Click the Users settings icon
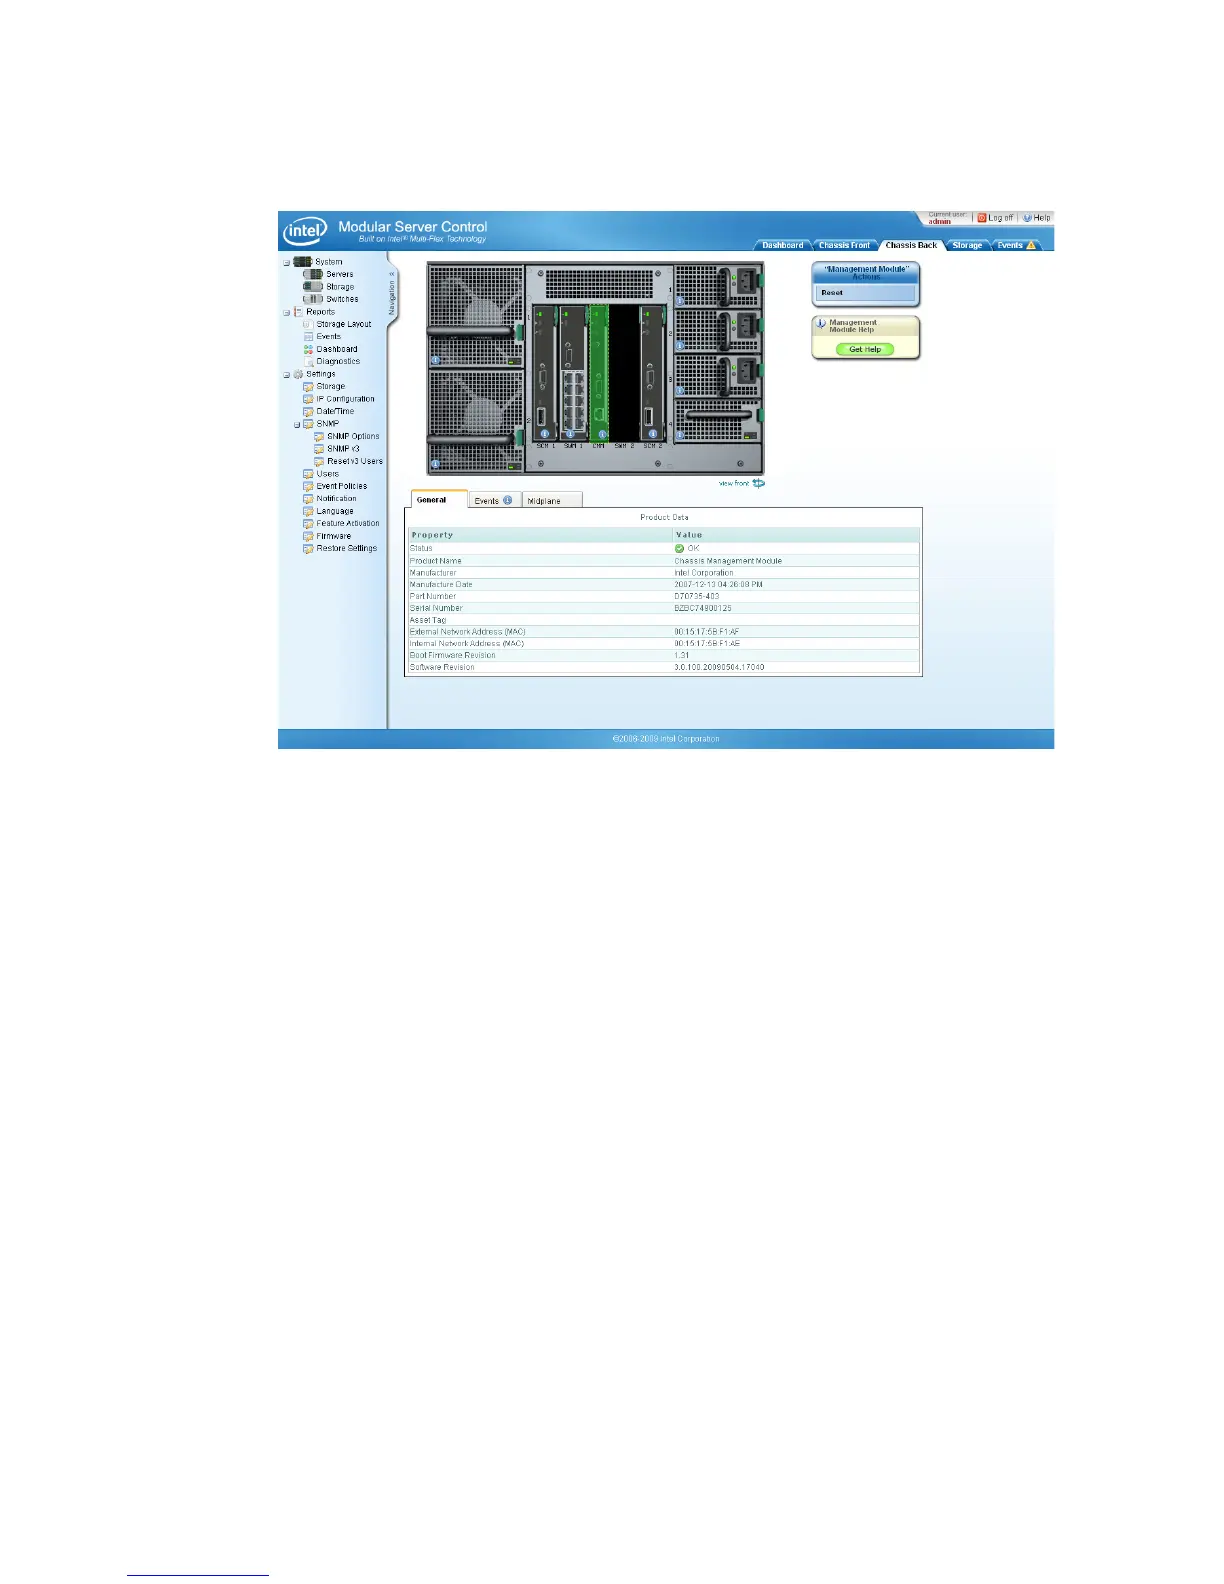1224x1584 pixels. [308, 474]
